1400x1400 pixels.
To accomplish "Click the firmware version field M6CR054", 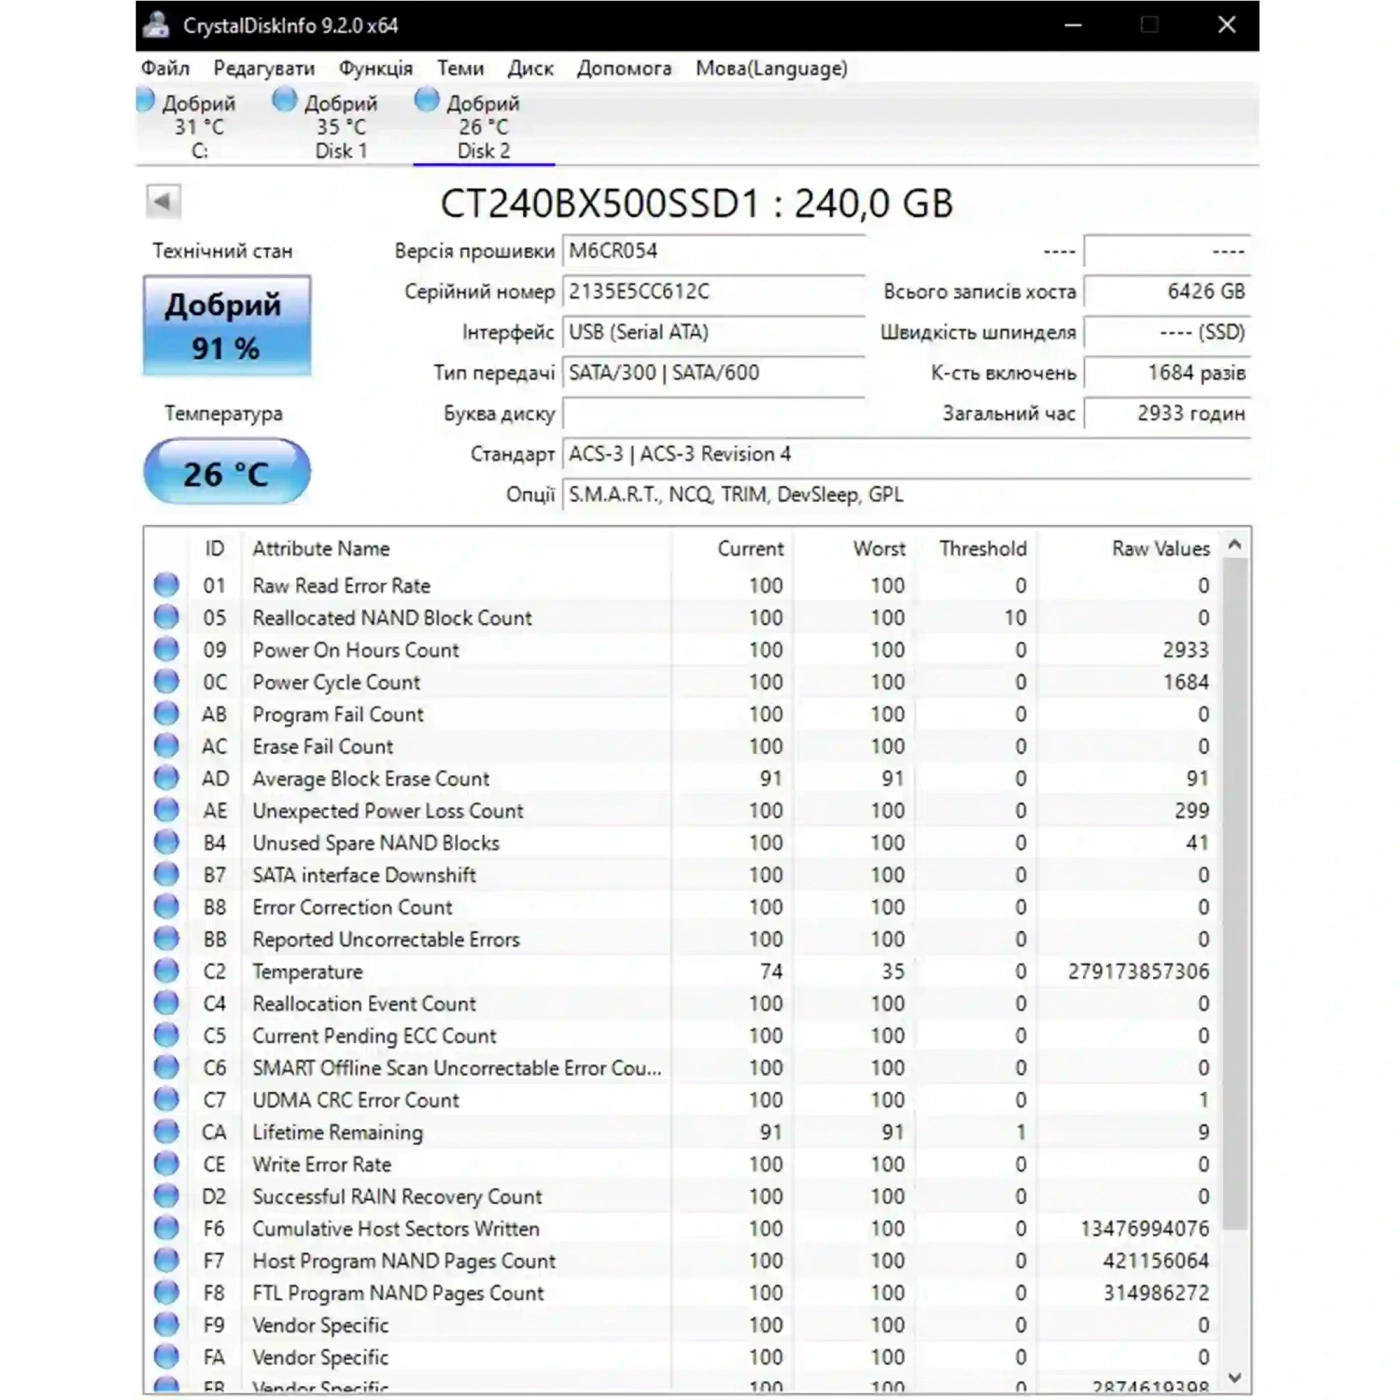I will coord(714,251).
